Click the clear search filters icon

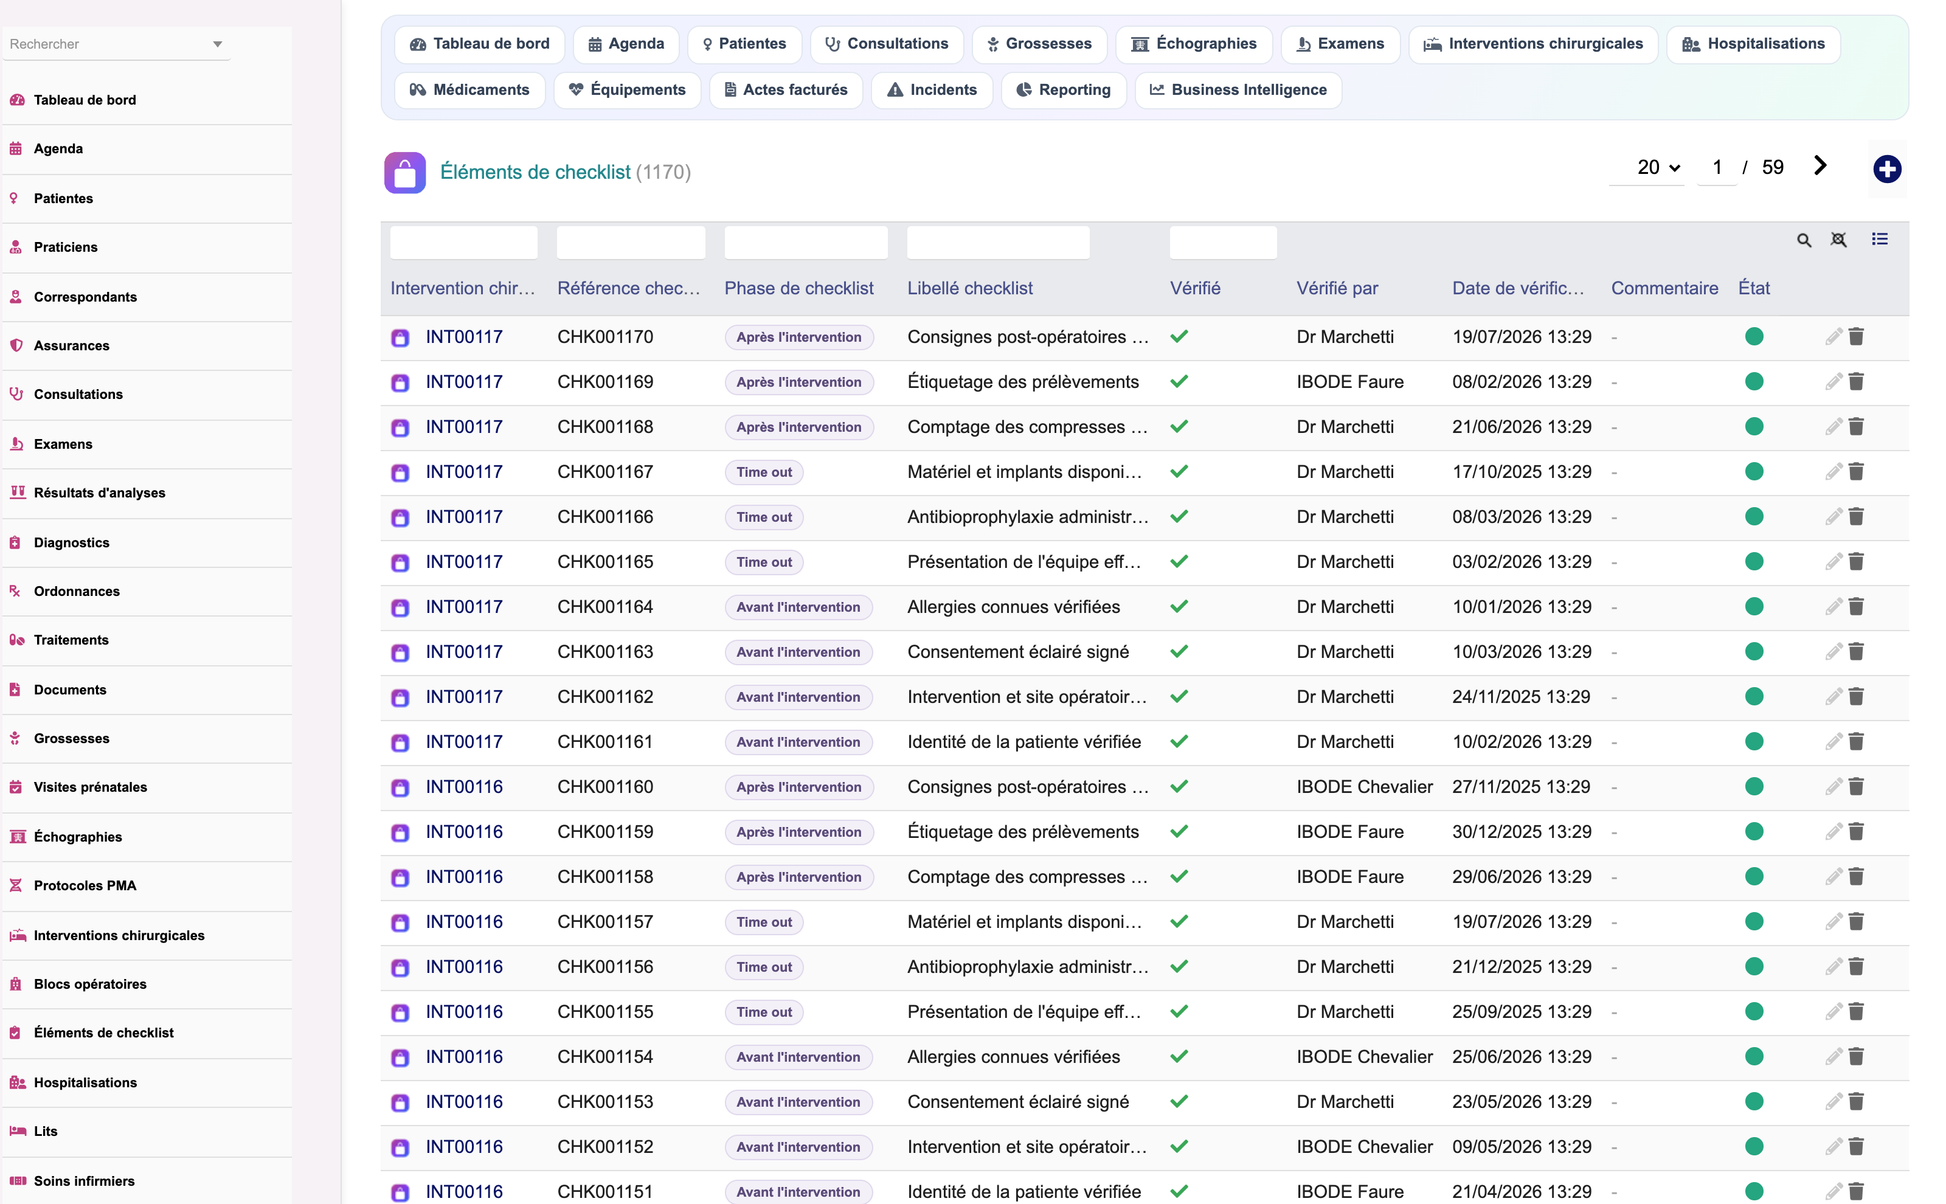pos(1839,240)
